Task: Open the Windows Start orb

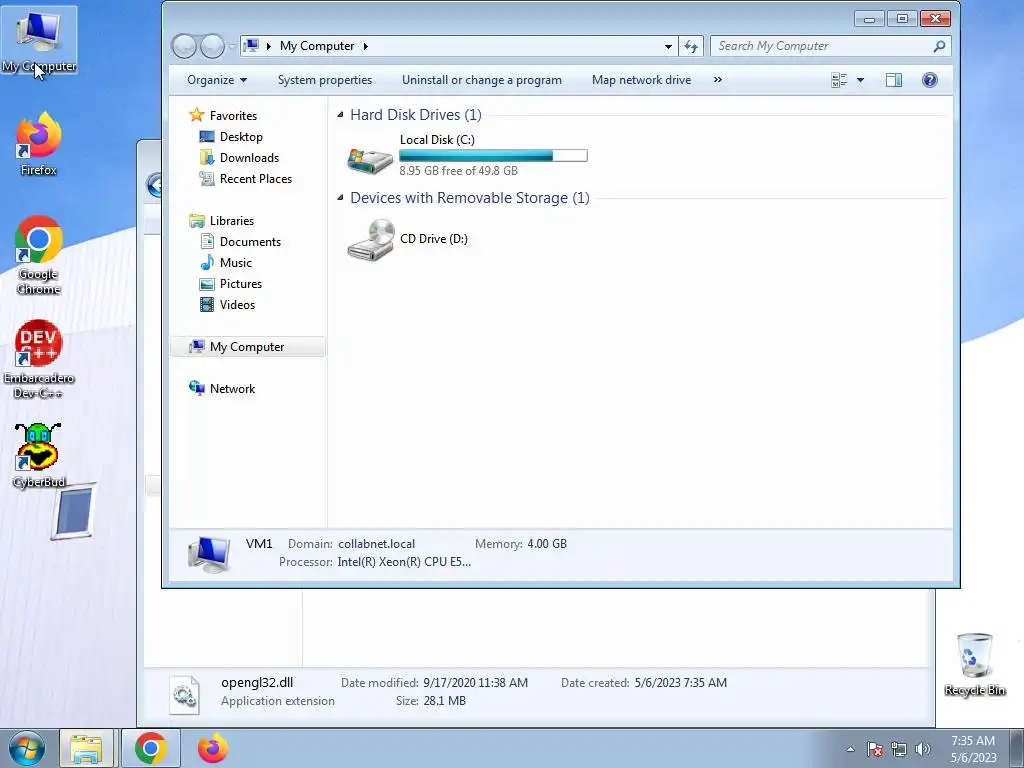Action: point(27,748)
